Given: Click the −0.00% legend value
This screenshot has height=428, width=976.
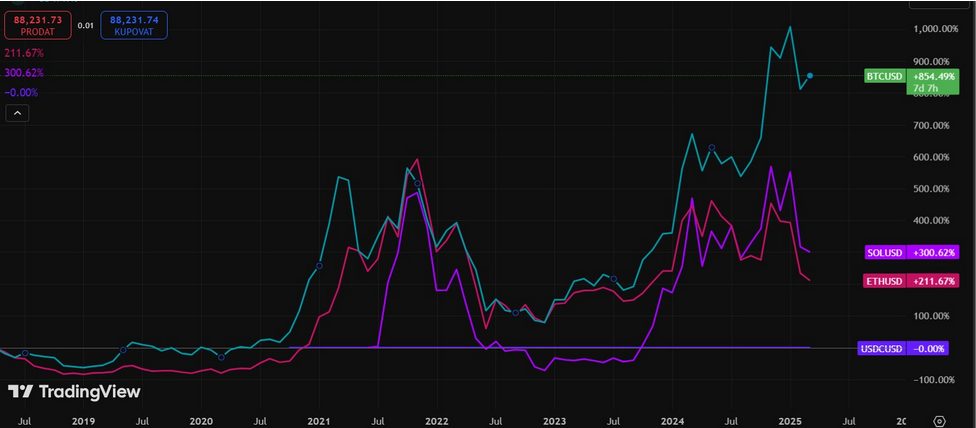Looking at the screenshot, I should pos(21,92).
